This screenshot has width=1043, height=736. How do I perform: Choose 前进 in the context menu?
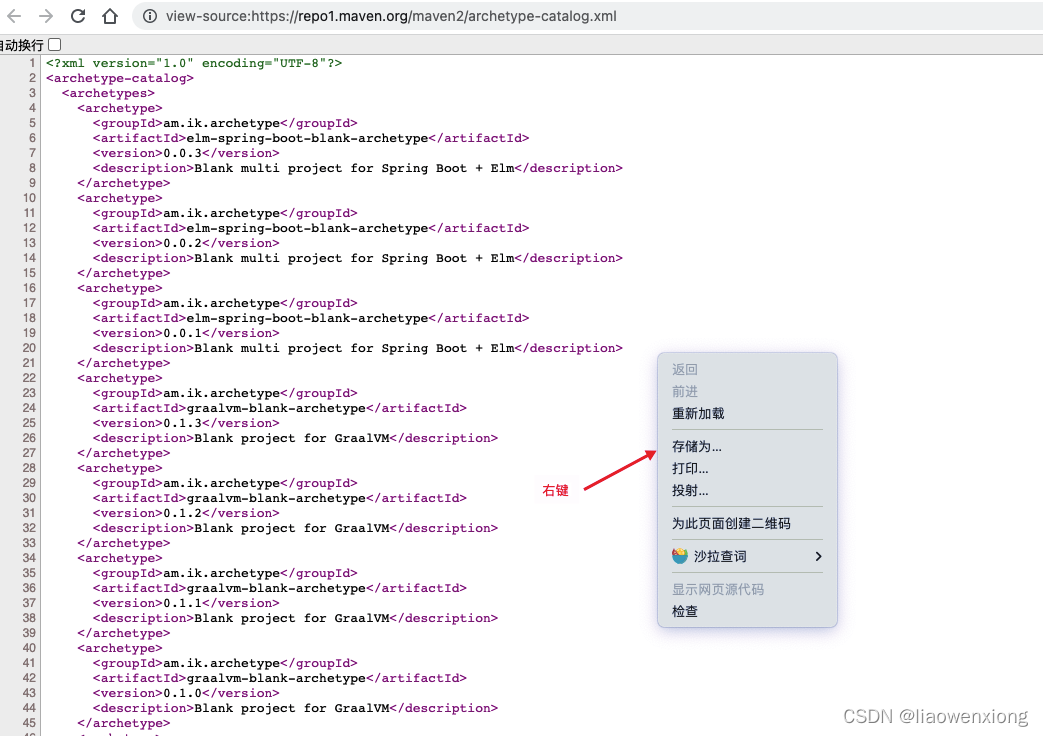[x=684, y=391]
